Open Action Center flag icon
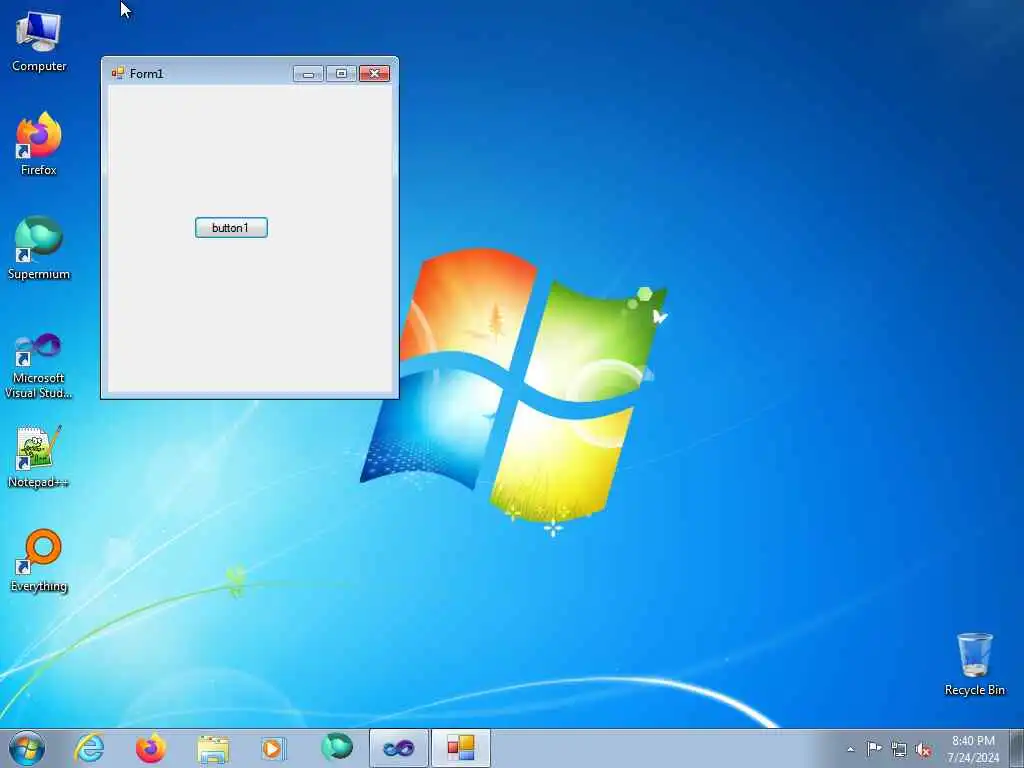 [x=874, y=748]
